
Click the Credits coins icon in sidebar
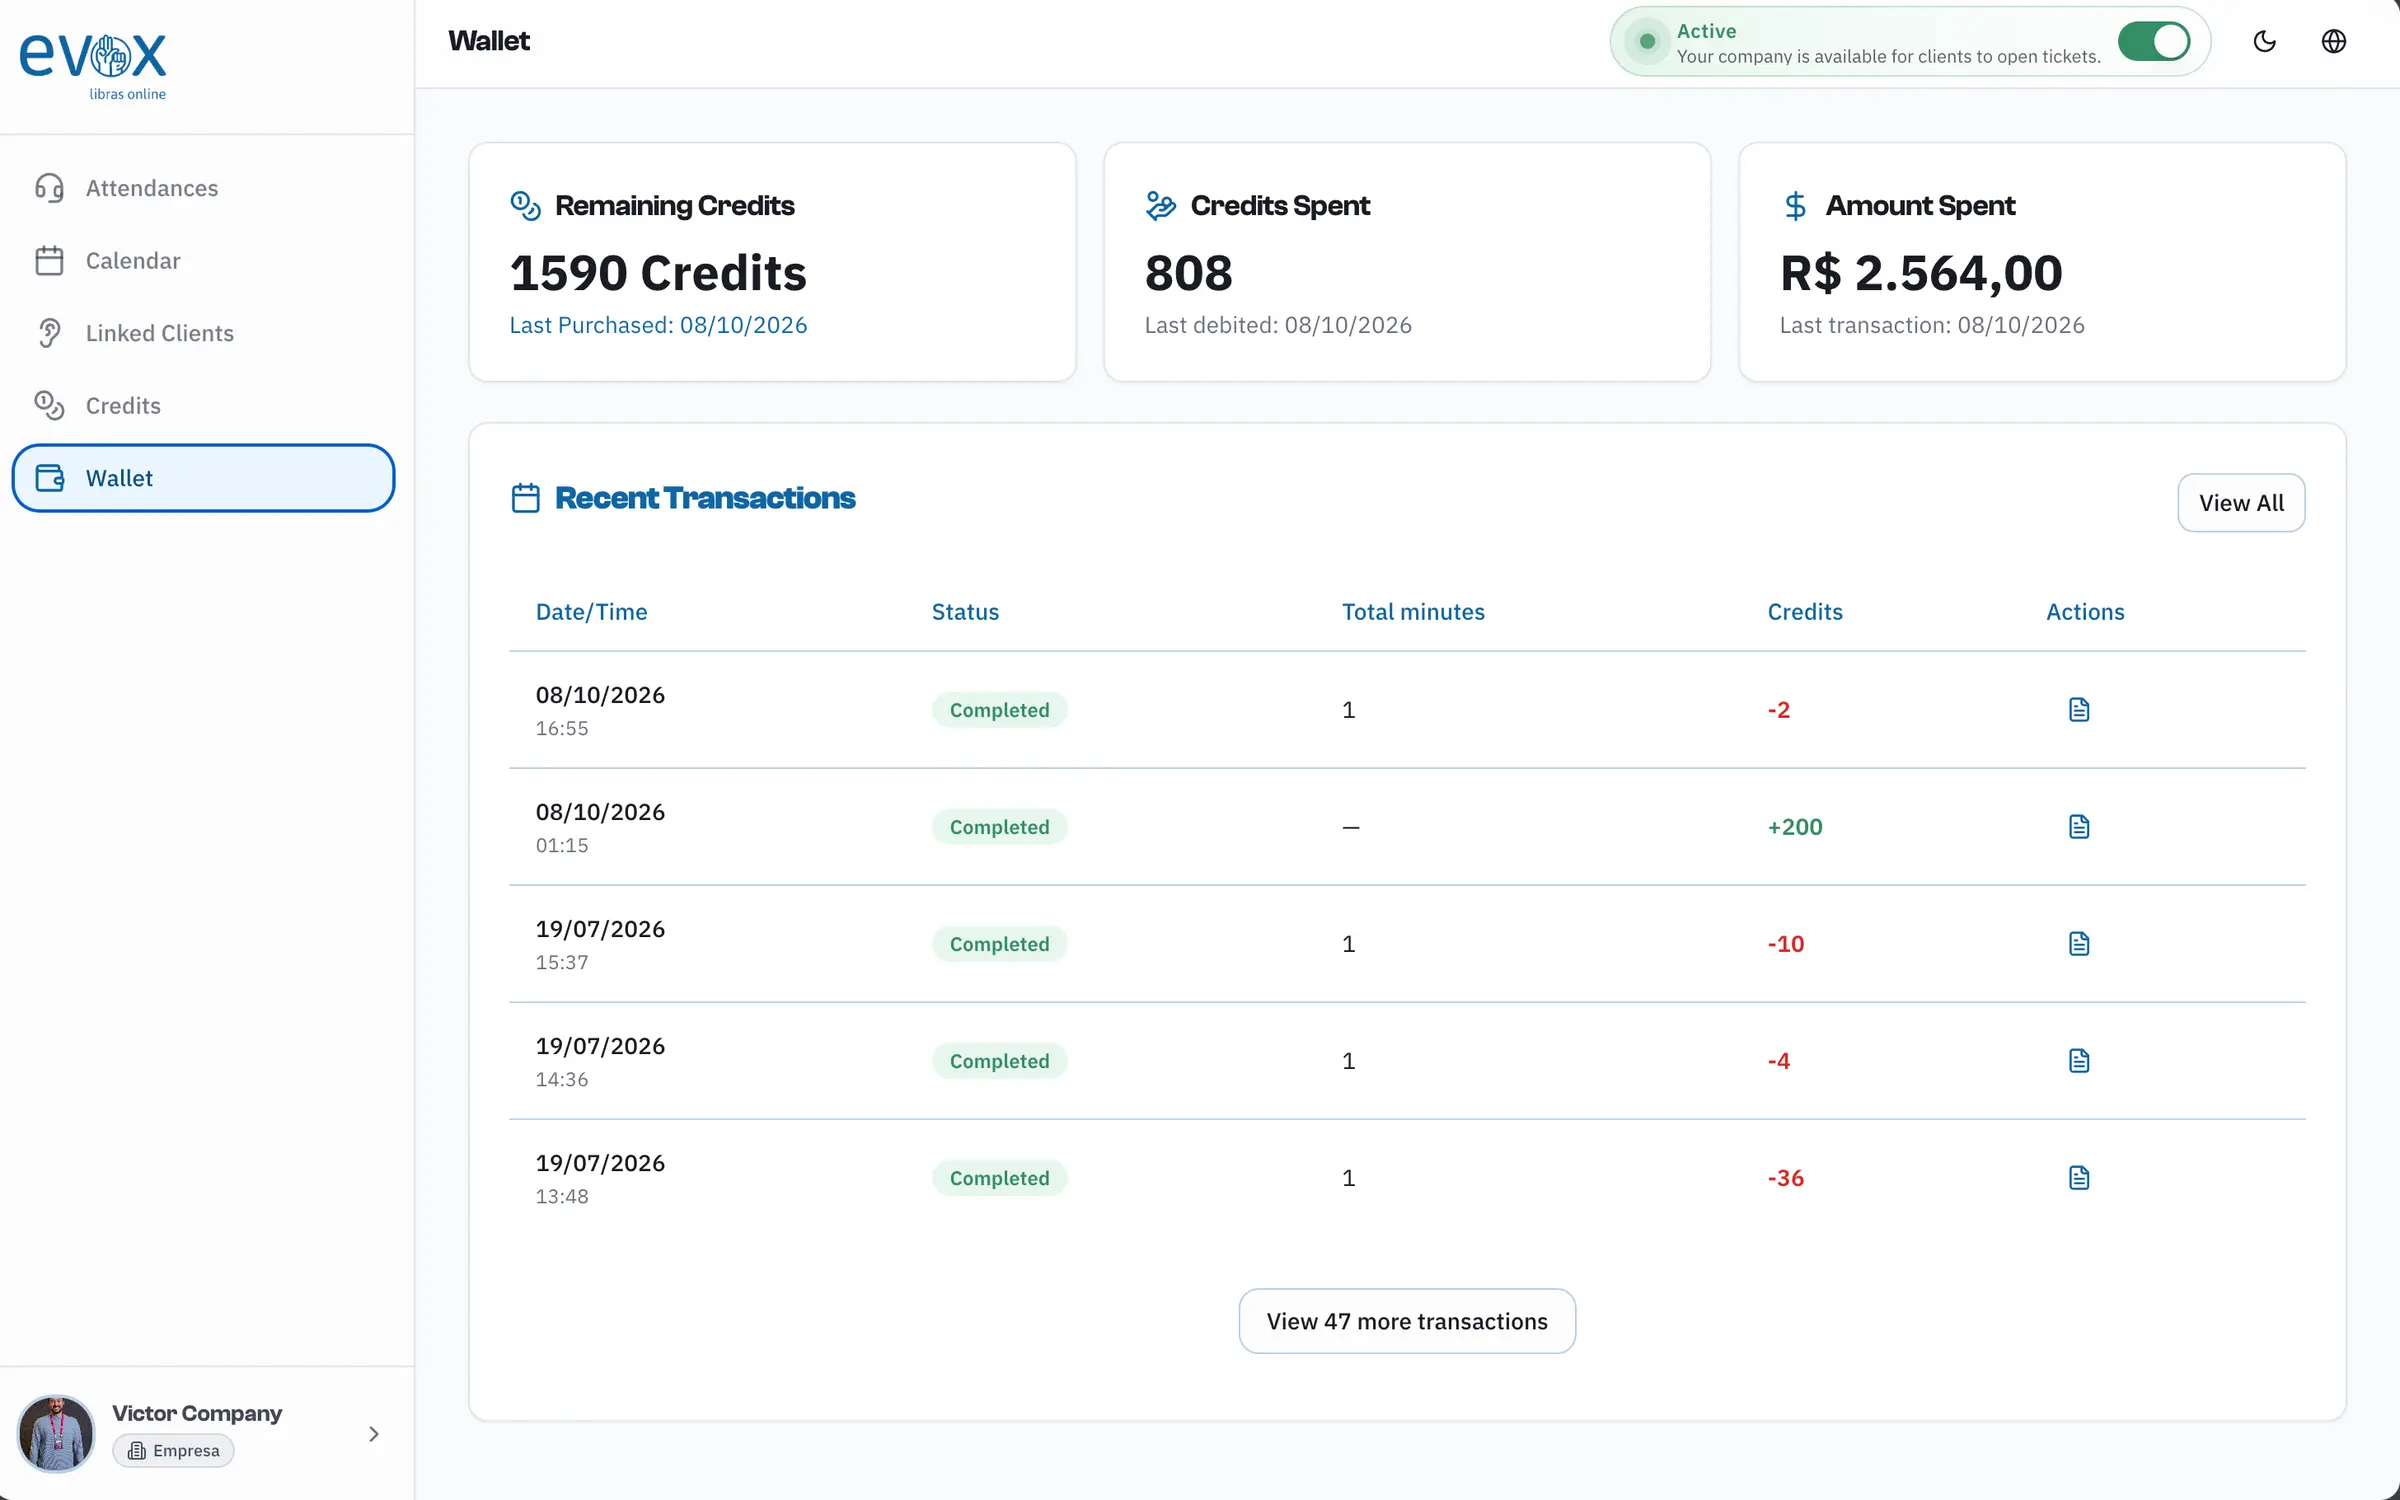click(x=49, y=405)
